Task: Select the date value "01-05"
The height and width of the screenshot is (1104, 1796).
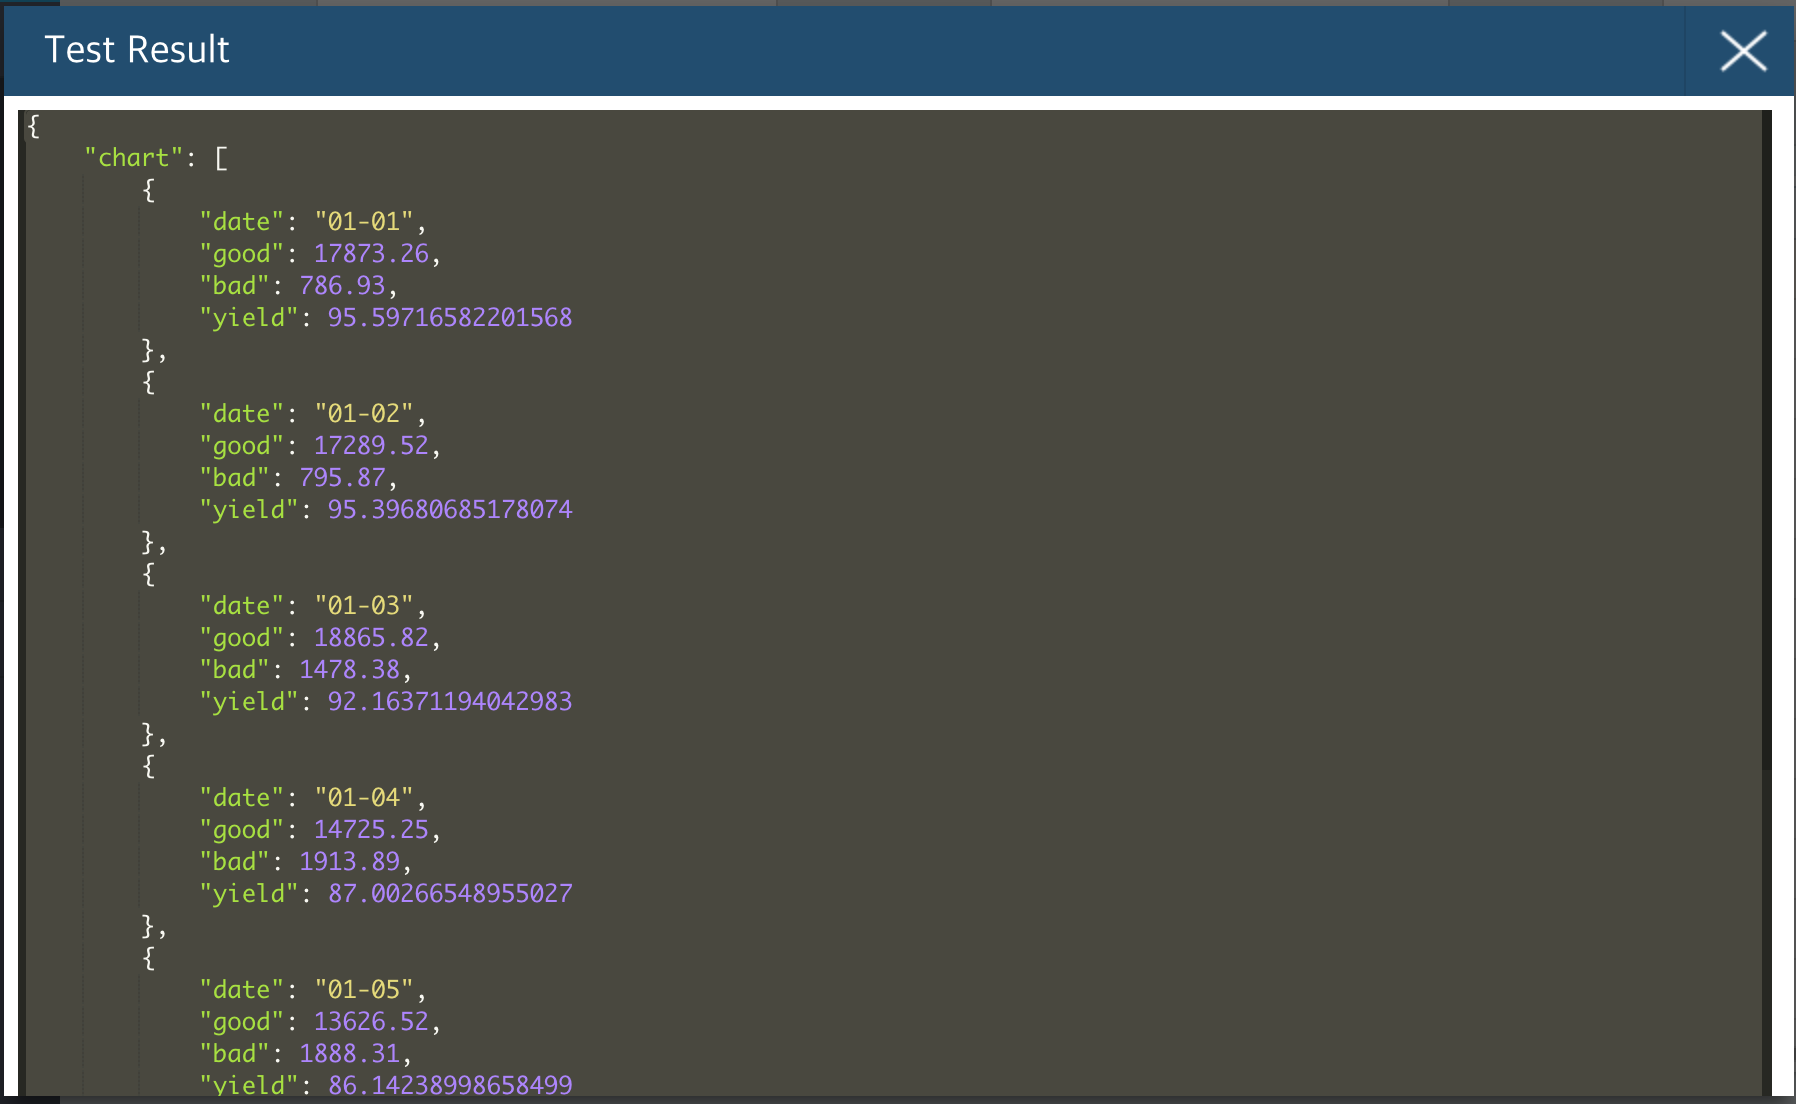Action: click(364, 990)
